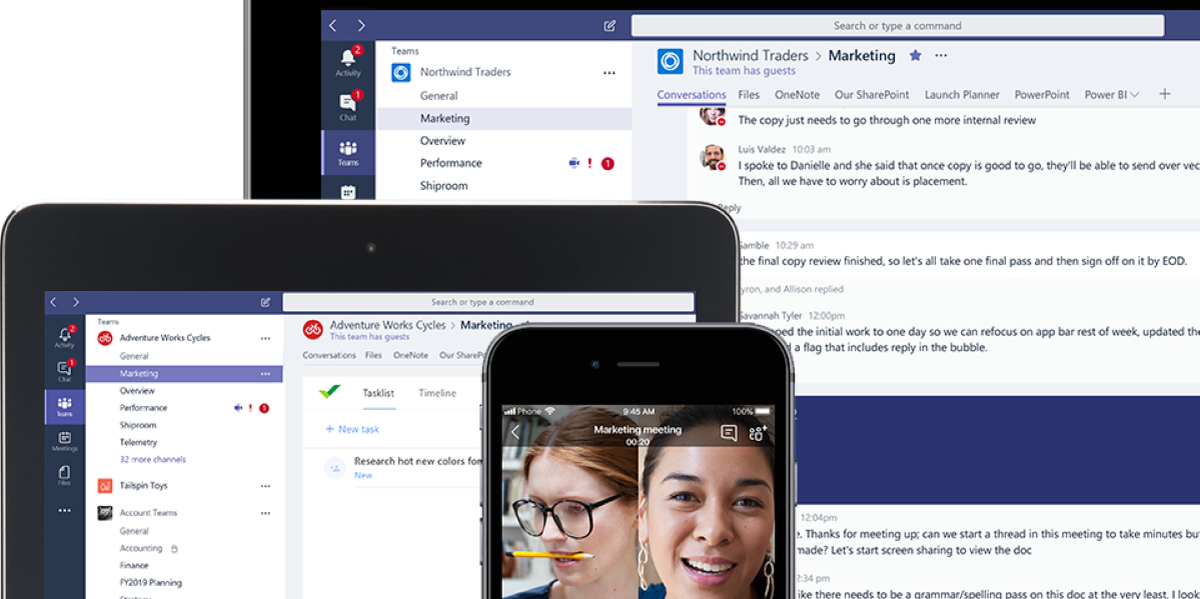This screenshot has width=1200, height=599.
Task: Switch to the desktop Conversations tab
Action: click(691, 95)
